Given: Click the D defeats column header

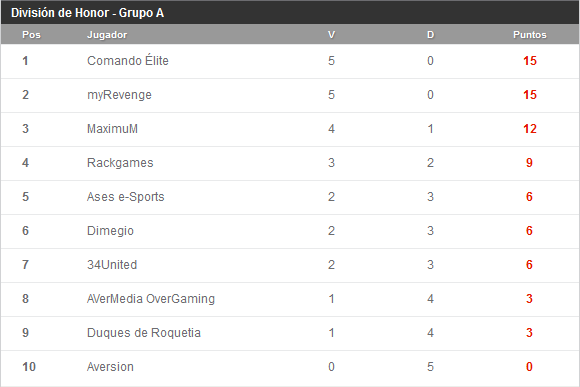Looking at the screenshot, I should pyautogui.click(x=430, y=35).
